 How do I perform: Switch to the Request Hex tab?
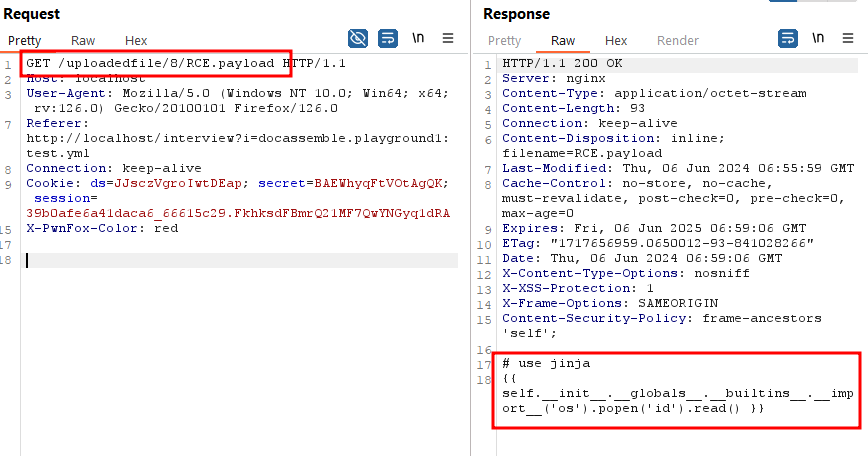pos(136,40)
